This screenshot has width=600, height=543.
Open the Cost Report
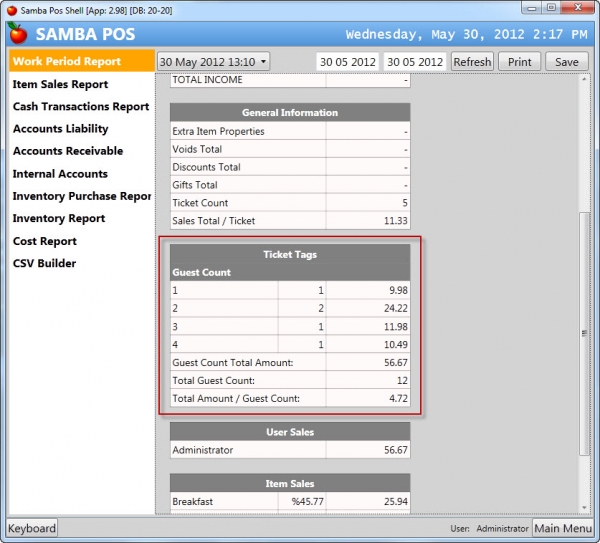tap(44, 241)
